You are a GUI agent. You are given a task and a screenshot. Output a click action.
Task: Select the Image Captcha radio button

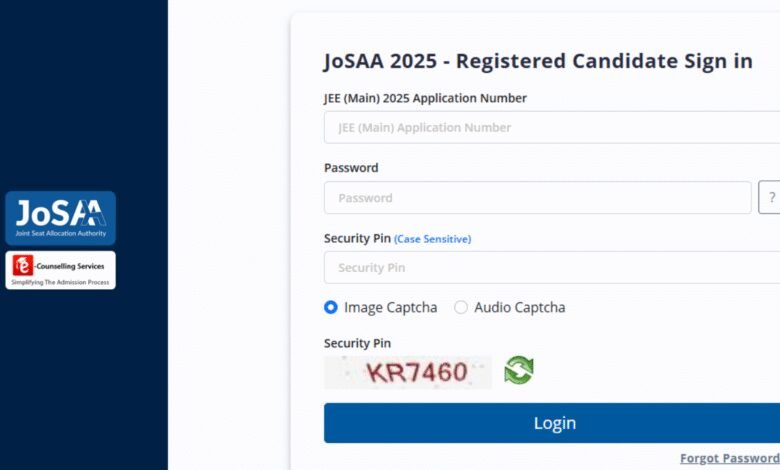pyautogui.click(x=331, y=307)
